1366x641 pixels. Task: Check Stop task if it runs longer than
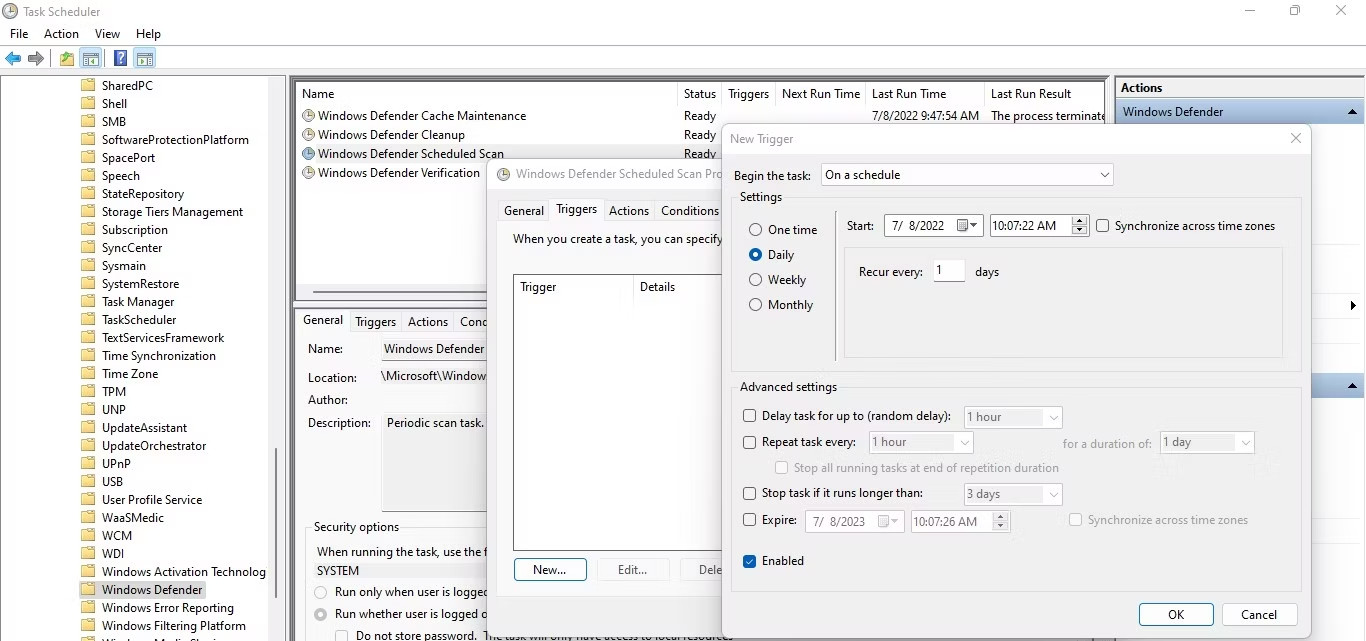tap(750, 493)
